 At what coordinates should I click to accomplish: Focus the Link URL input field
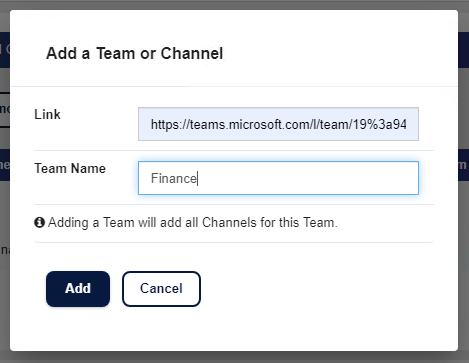click(278, 124)
